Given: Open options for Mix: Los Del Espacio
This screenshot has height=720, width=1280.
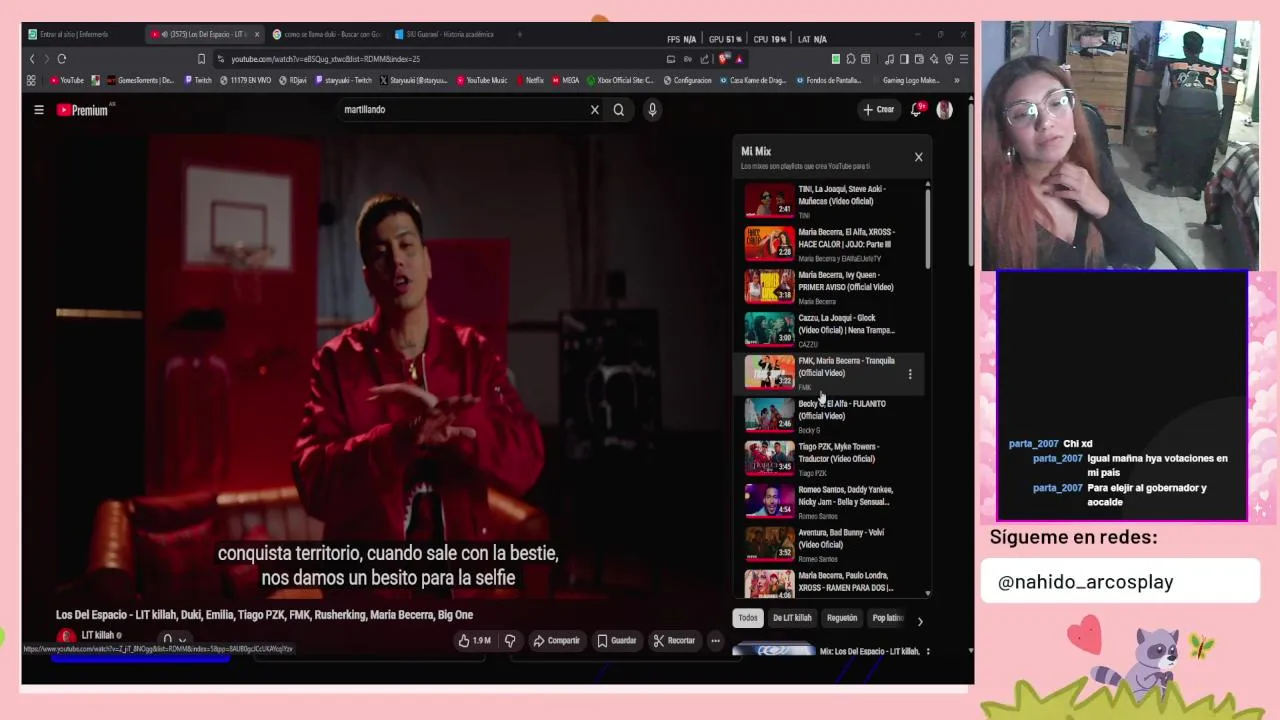Looking at the screenshot, I should point(928,652).
